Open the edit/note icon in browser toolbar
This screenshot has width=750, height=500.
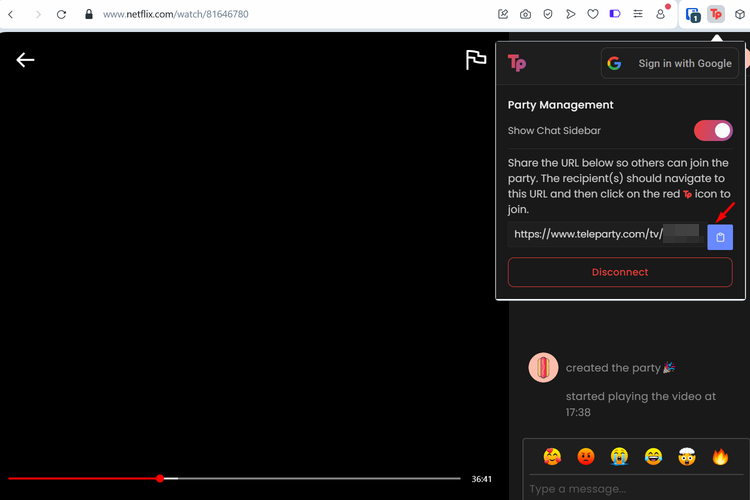point(503,14)
